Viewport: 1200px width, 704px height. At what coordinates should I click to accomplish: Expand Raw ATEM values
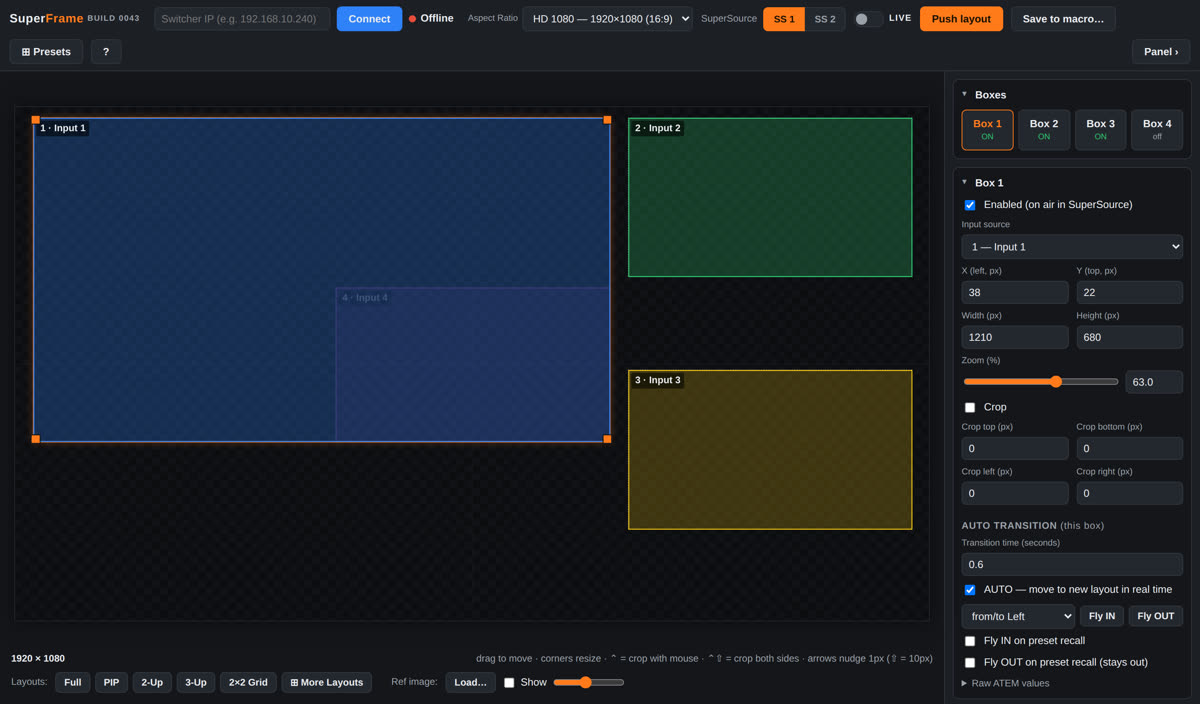[x=1005, y=683]
